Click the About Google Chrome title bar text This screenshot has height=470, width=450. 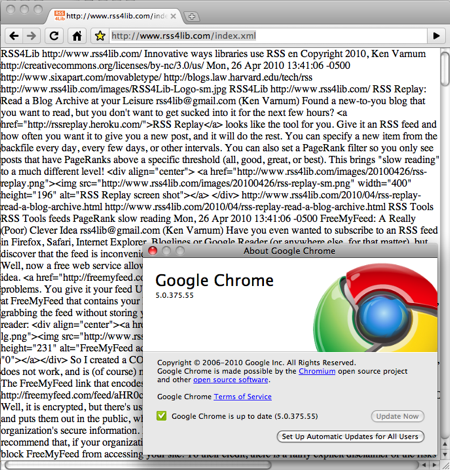[x=289, y=251]
